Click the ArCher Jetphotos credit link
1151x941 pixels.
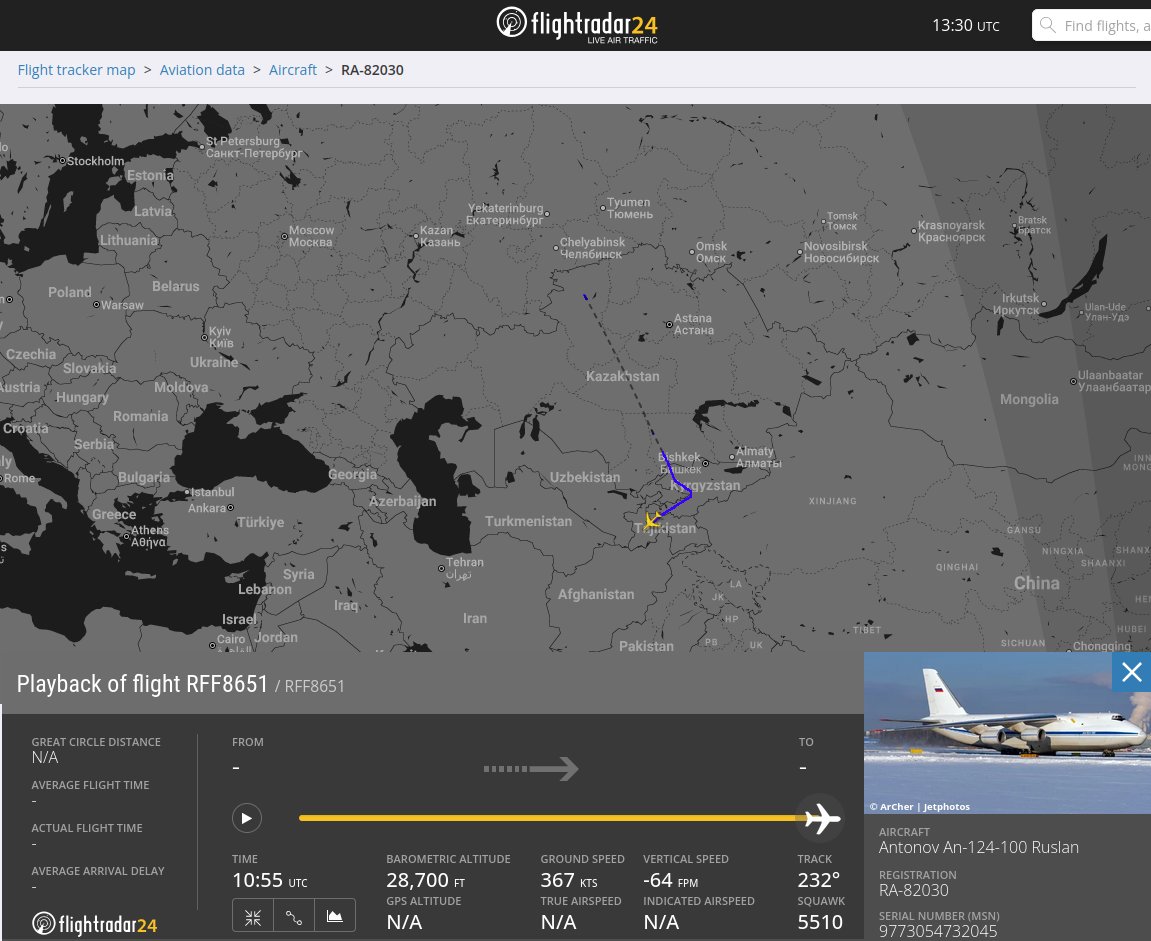(920, 806)
